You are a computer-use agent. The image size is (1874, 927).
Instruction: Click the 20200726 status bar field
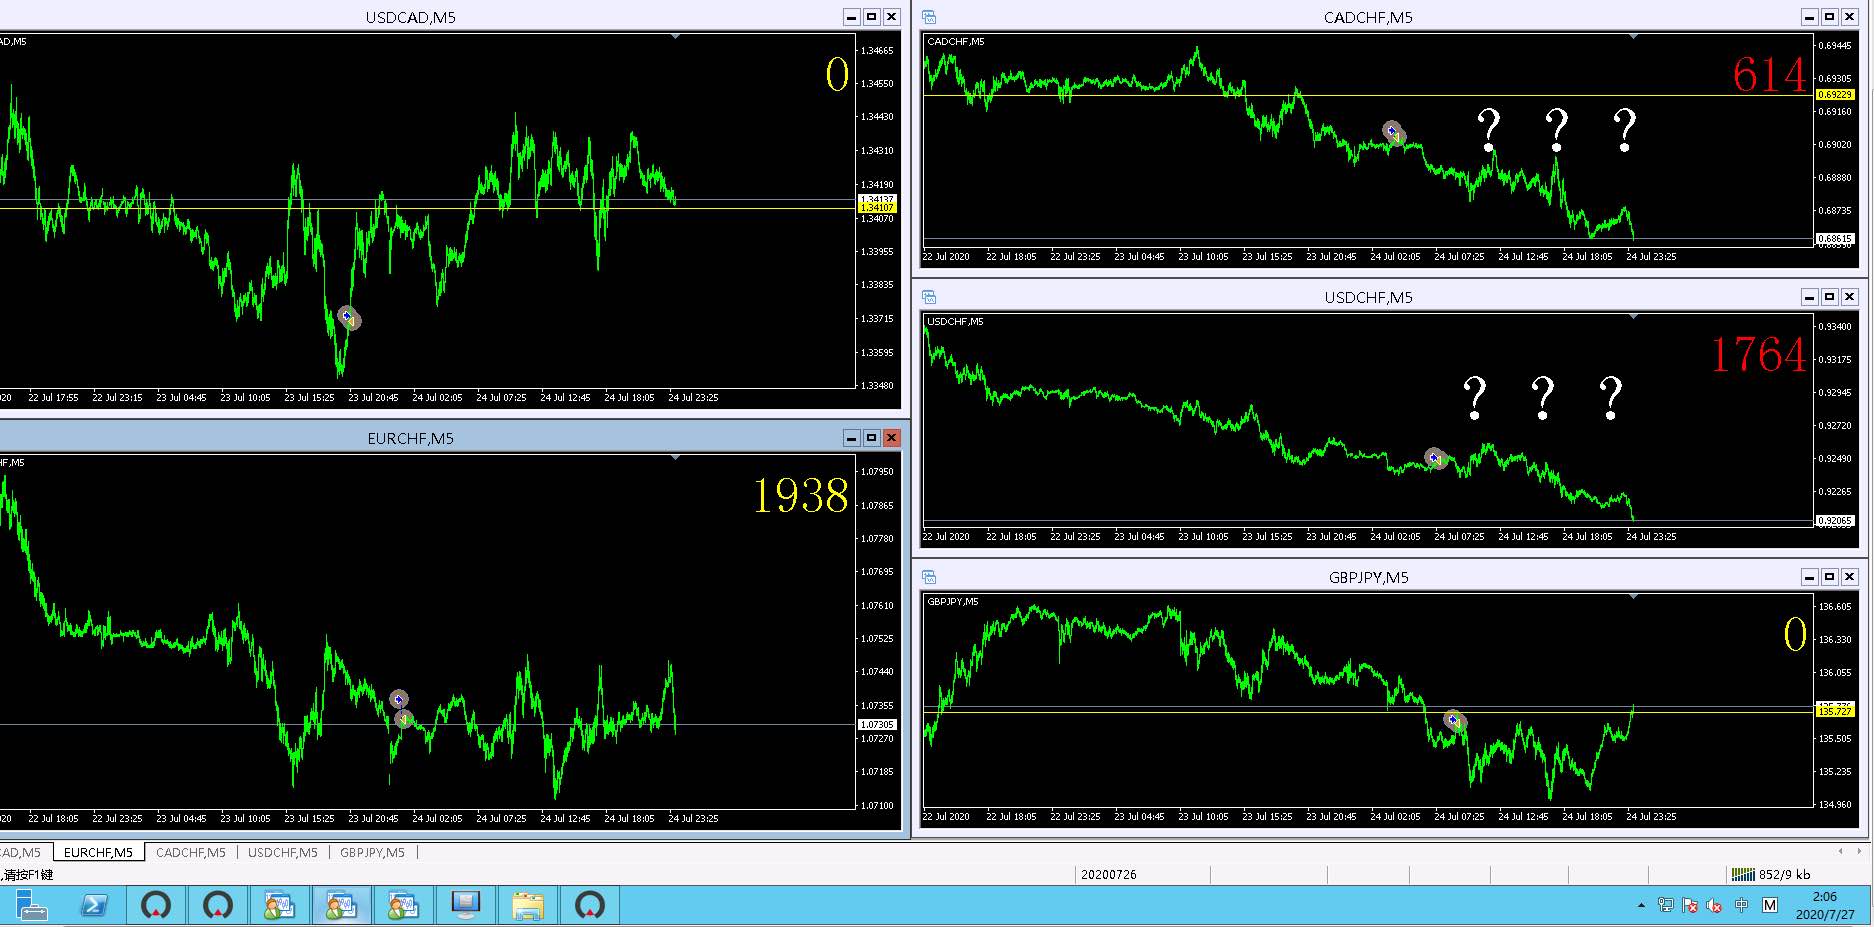click(1108, 874)
